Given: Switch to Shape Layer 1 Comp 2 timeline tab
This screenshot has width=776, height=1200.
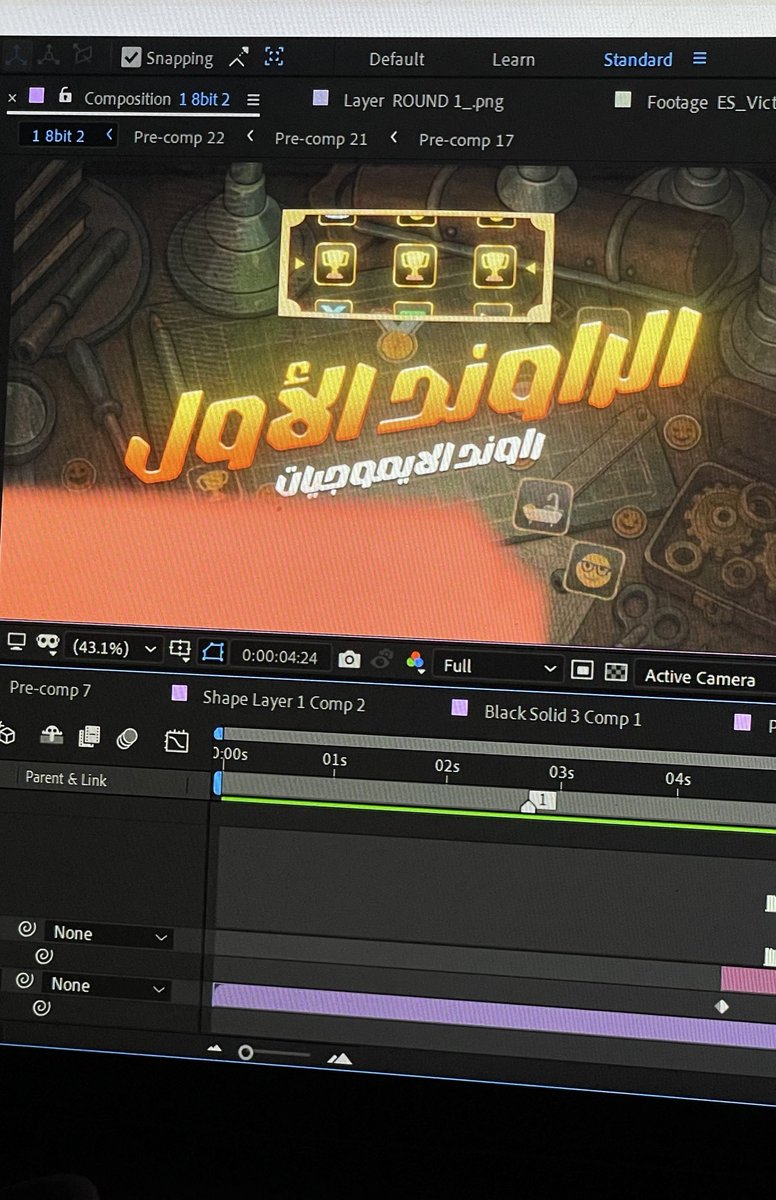Looking at the screenshot, I should [284, 701].
